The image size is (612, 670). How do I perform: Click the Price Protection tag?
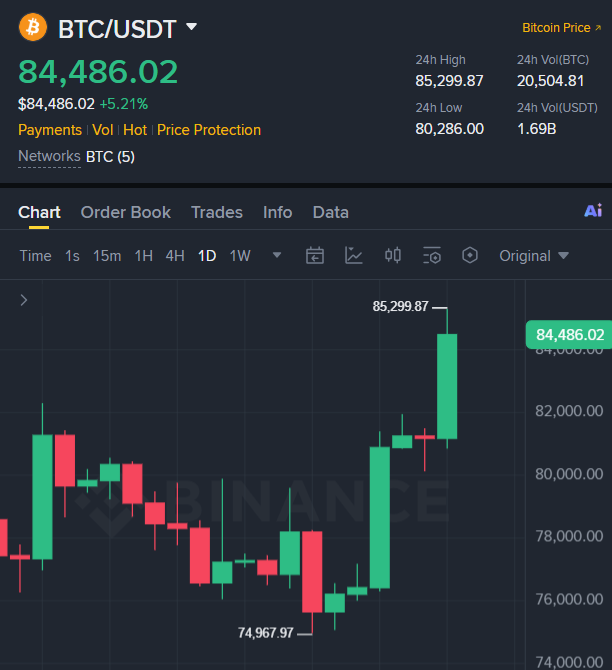click(x=209, y=130)
